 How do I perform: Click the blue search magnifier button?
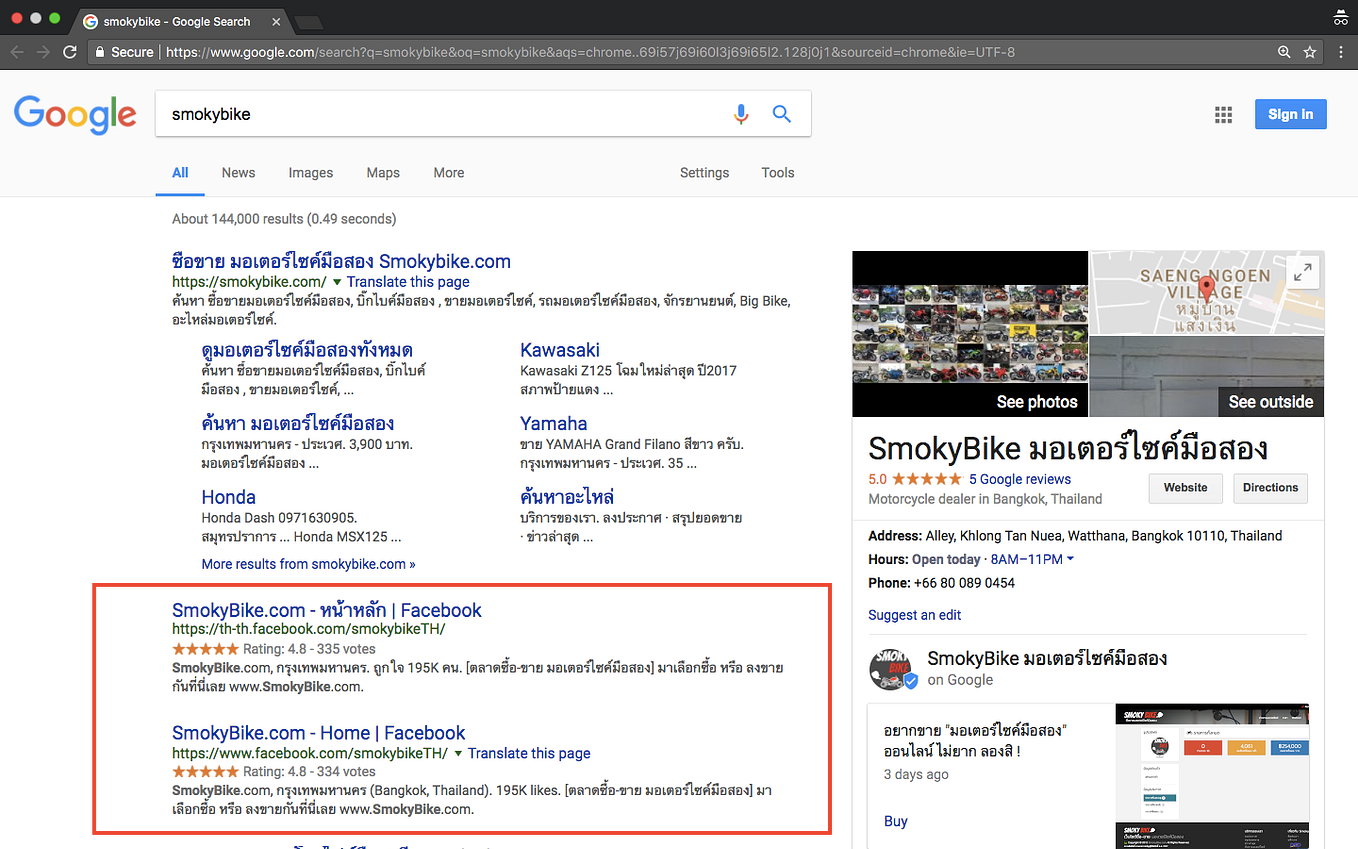[782, 114]
